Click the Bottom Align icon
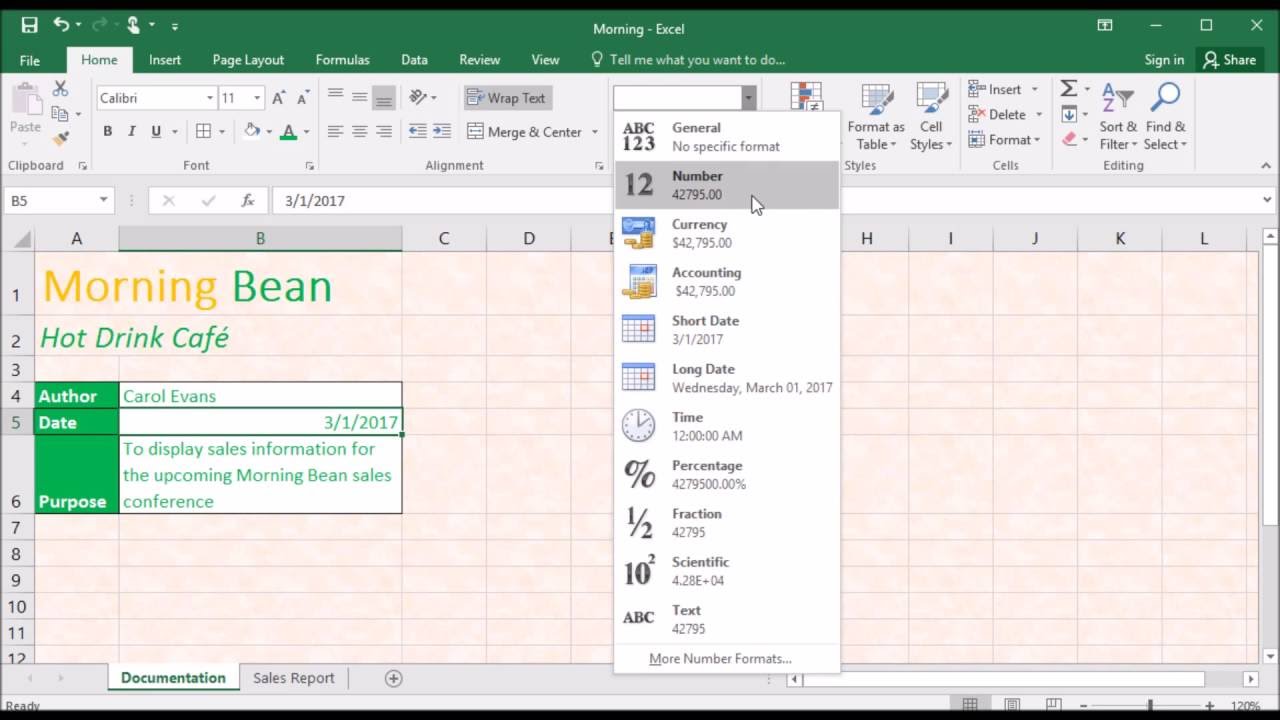Image resolution: width=1280 pixels, height=720 pixels. coord(383,98)
